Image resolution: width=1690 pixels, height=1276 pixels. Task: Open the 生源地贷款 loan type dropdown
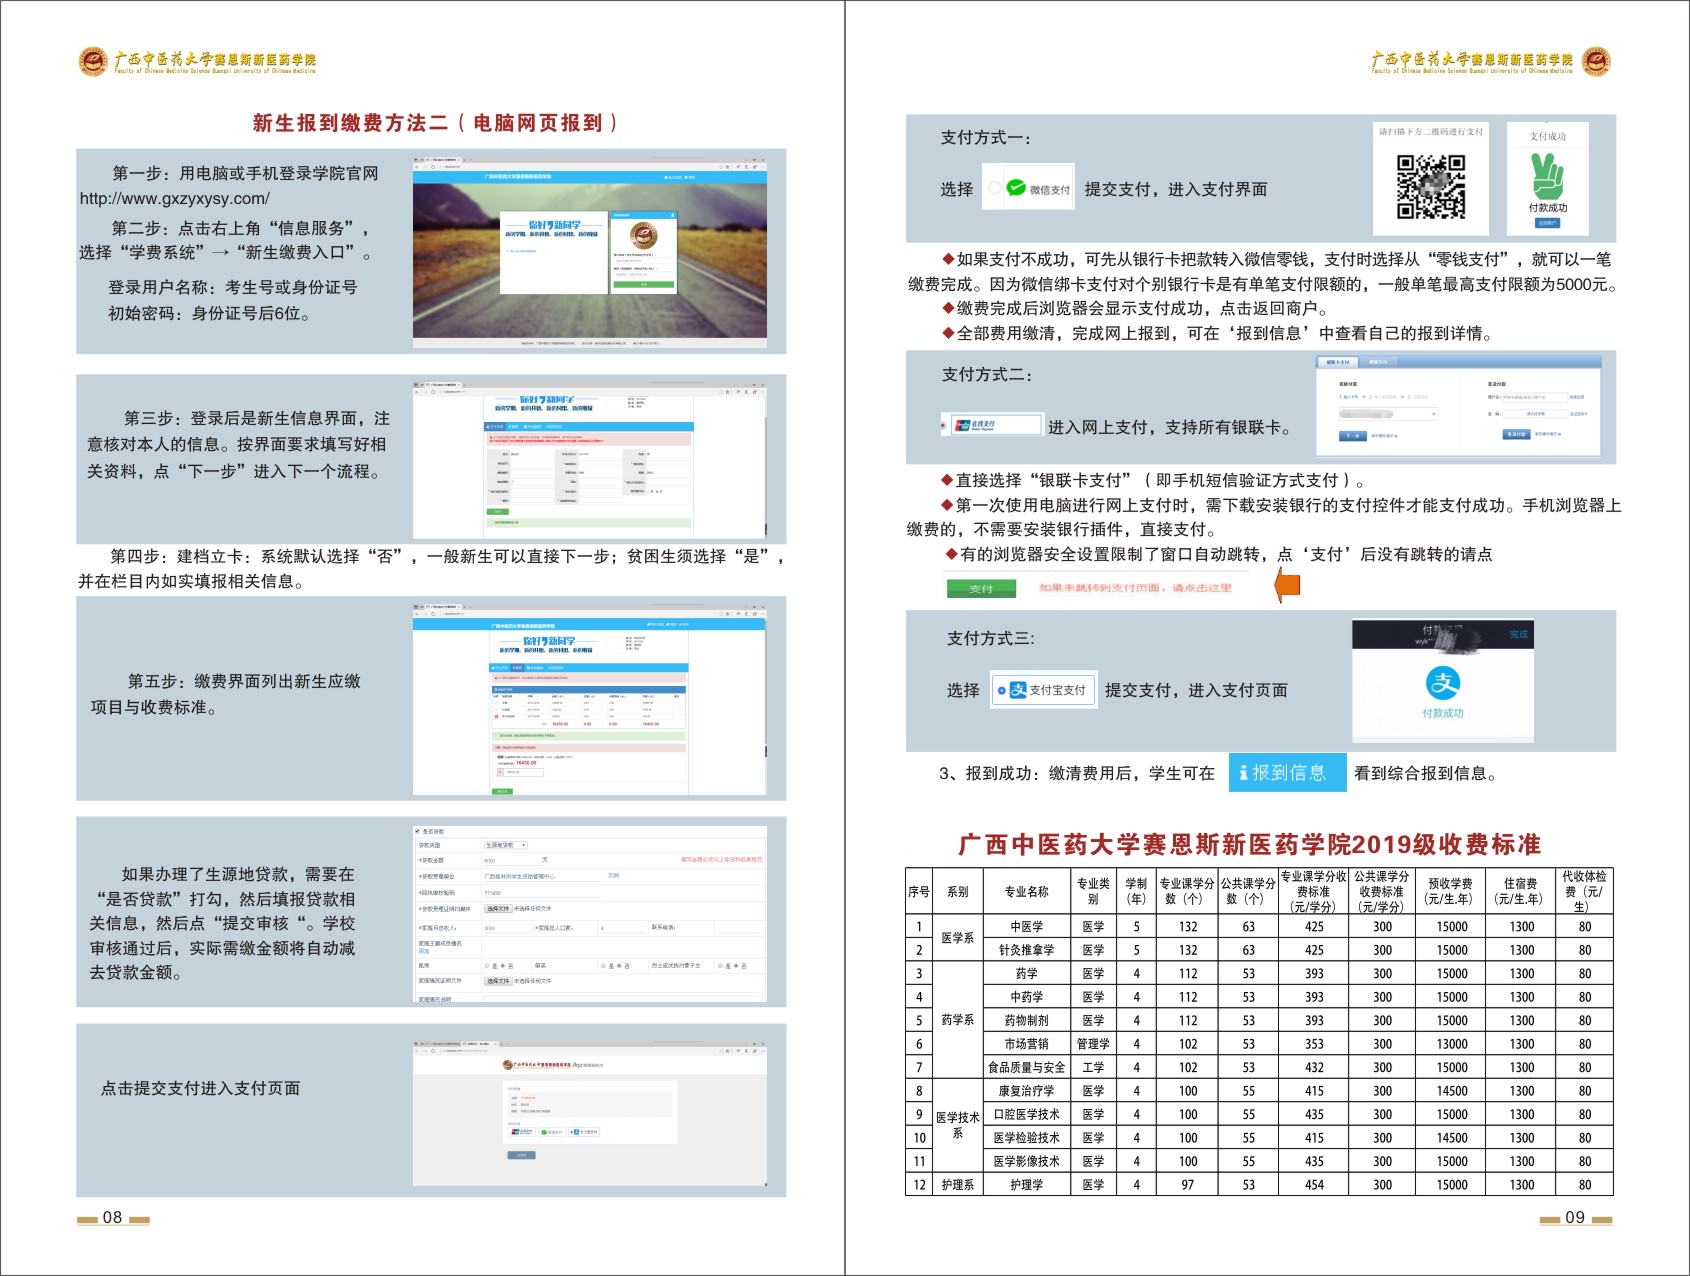point(505,845)
